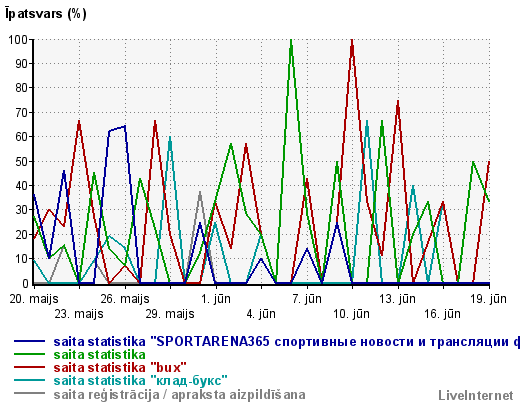520x405 pixels.
Task: Click the green legend line swatch
Action: [x=29, y=355]
